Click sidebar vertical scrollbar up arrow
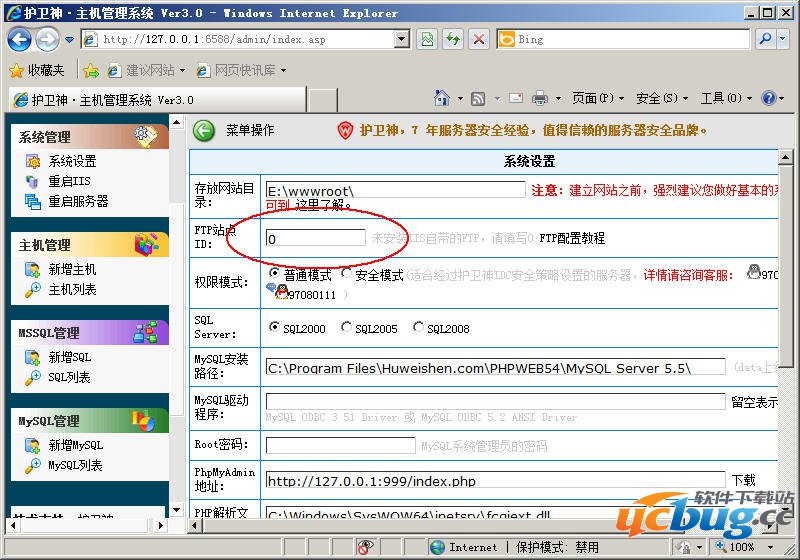 point(177,122)
